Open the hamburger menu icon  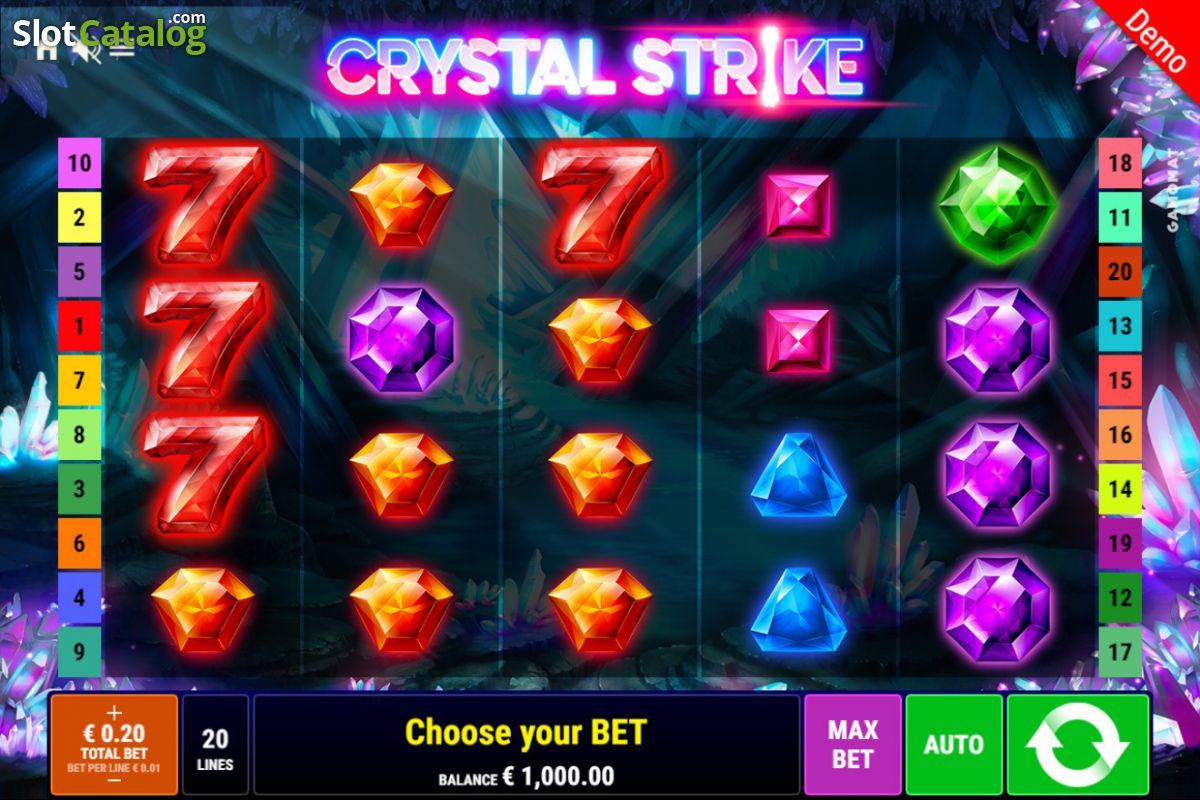122,50
